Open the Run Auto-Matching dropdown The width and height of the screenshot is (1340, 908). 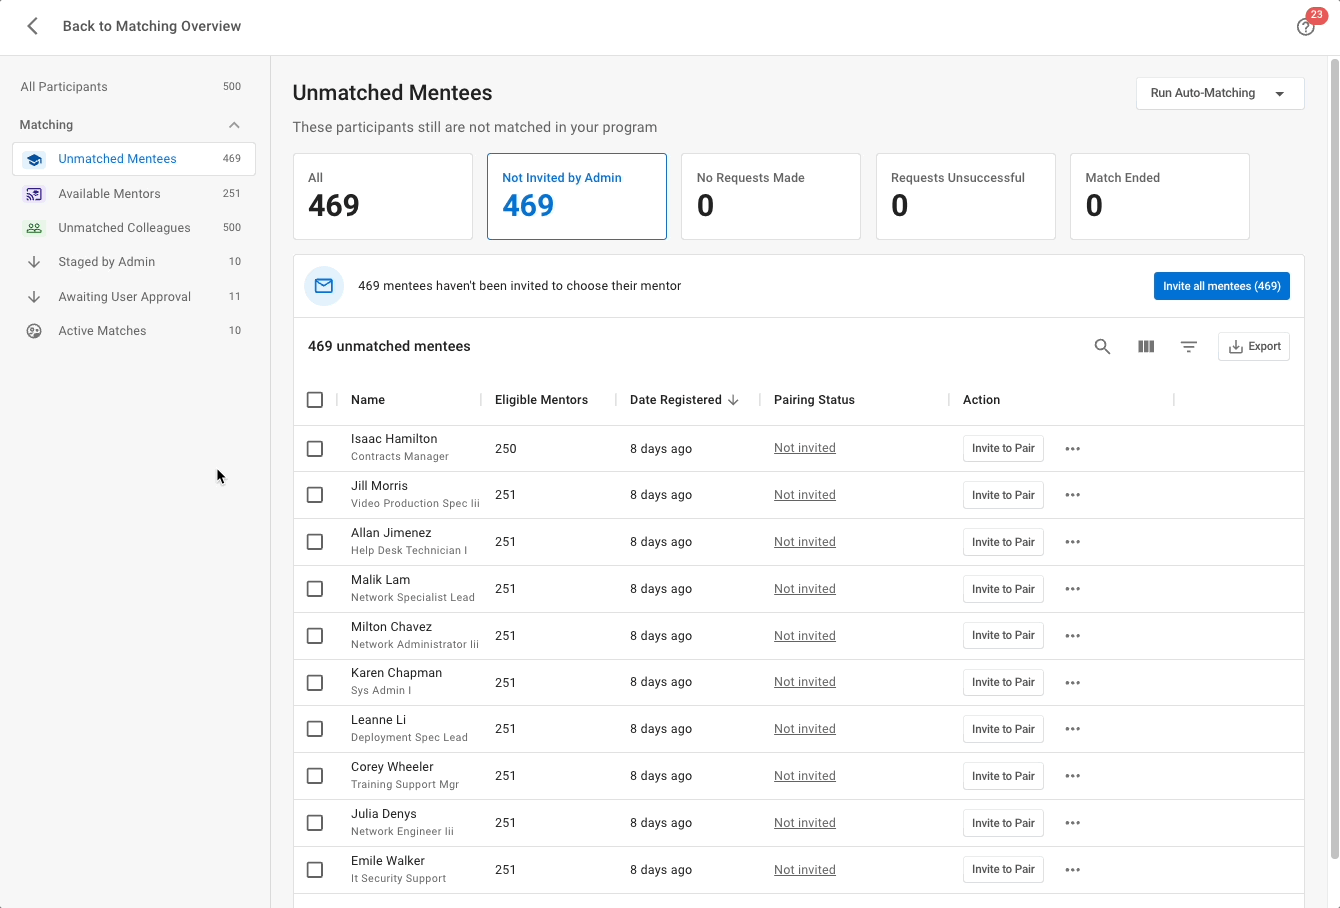(1220, 93)
